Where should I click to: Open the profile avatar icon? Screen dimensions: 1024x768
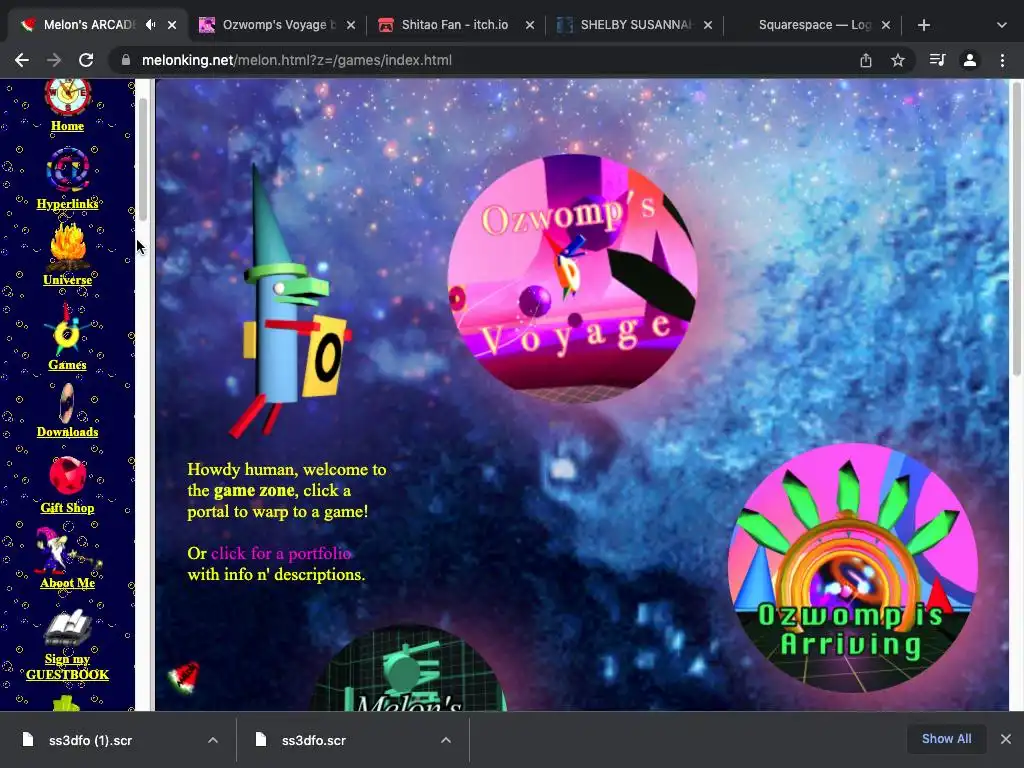coord(970,60)
